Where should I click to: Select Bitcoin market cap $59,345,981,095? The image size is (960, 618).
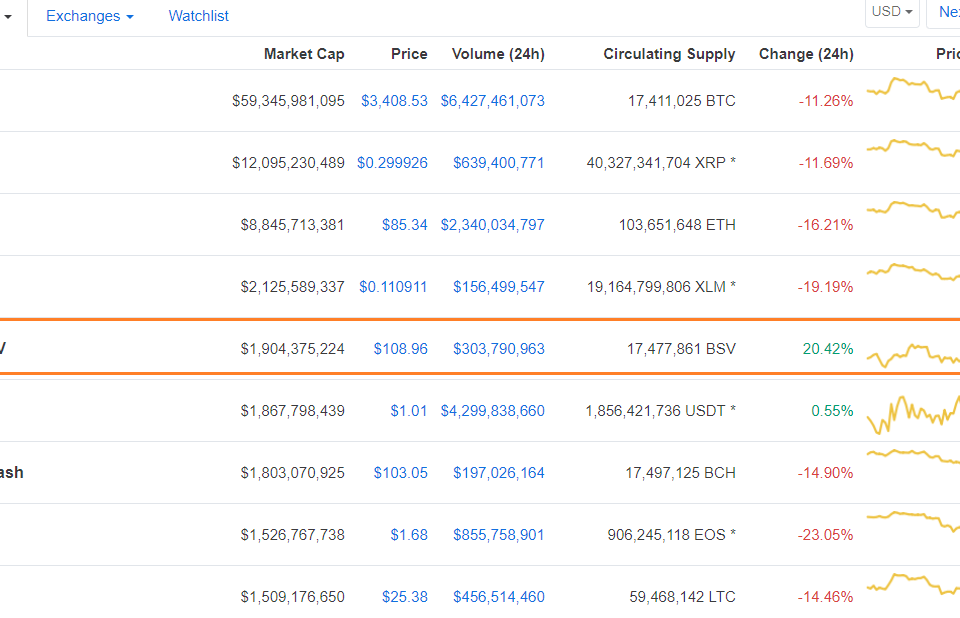[288, 100]
